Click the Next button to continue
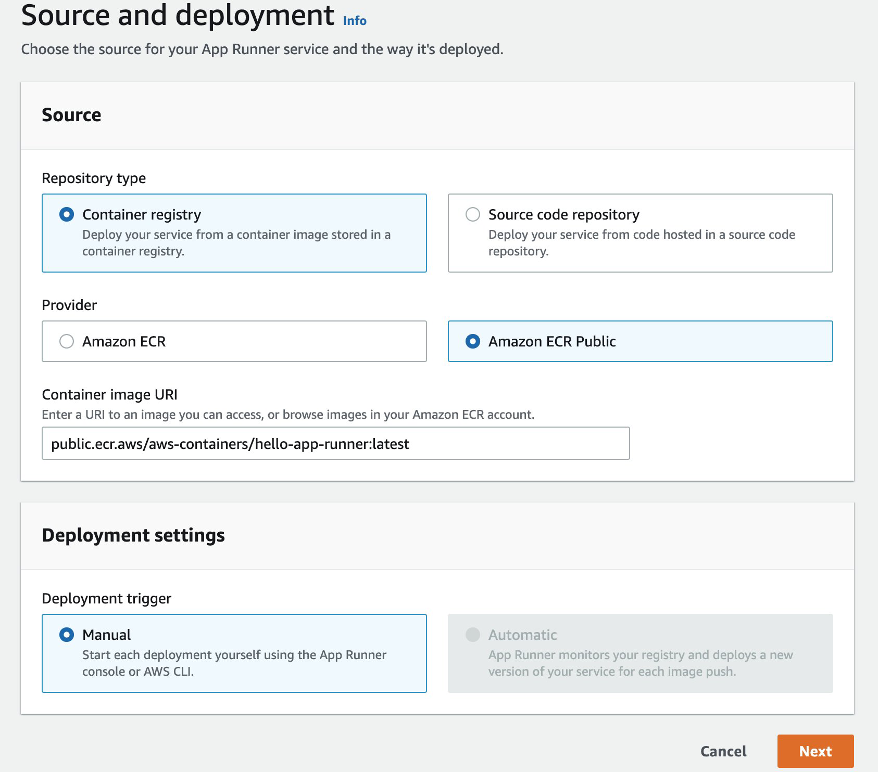This screenshot has height=772, width=879. pos(815,751)
